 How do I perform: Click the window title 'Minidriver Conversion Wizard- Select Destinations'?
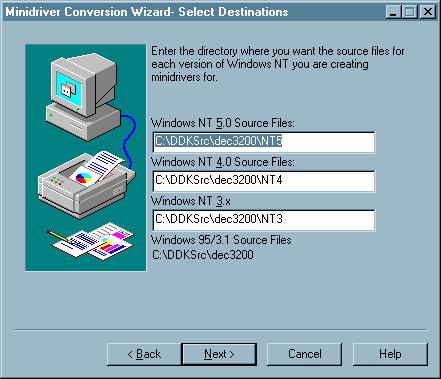(147, 12)
